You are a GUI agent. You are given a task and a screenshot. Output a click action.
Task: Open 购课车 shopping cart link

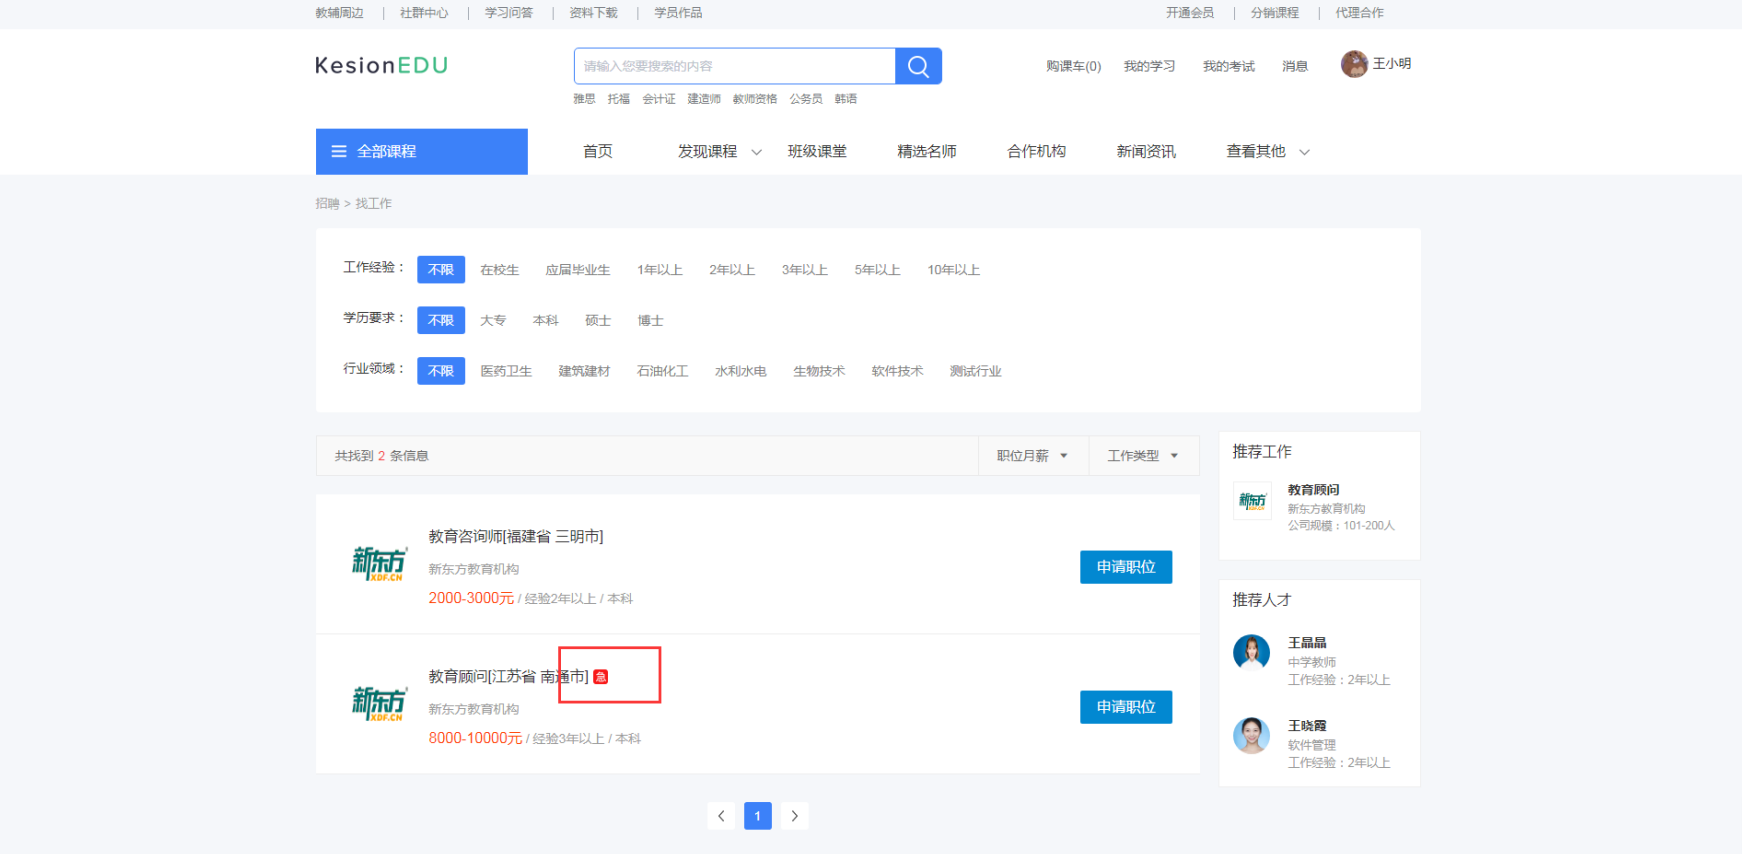point(1073,67)
